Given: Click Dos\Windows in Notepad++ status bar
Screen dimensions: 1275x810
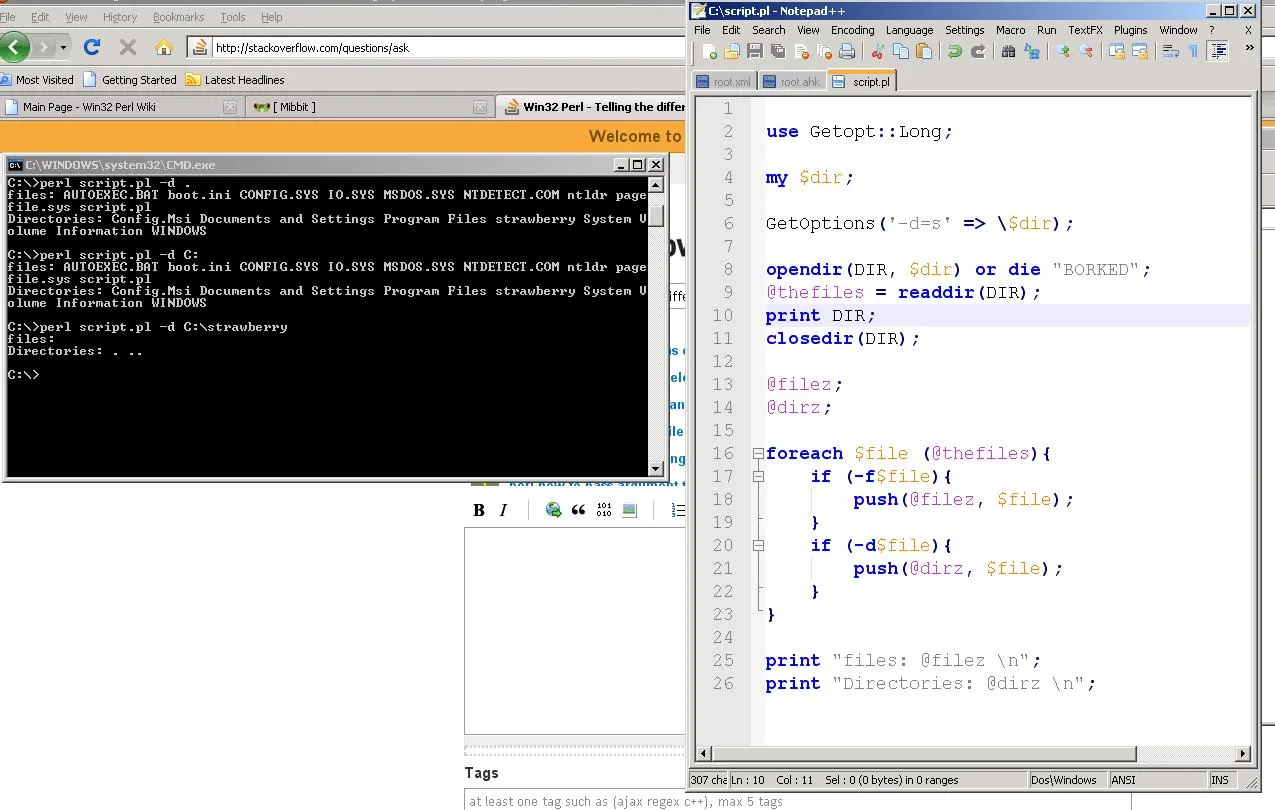Looking at the screenshot, I should tap(1067, 780).
